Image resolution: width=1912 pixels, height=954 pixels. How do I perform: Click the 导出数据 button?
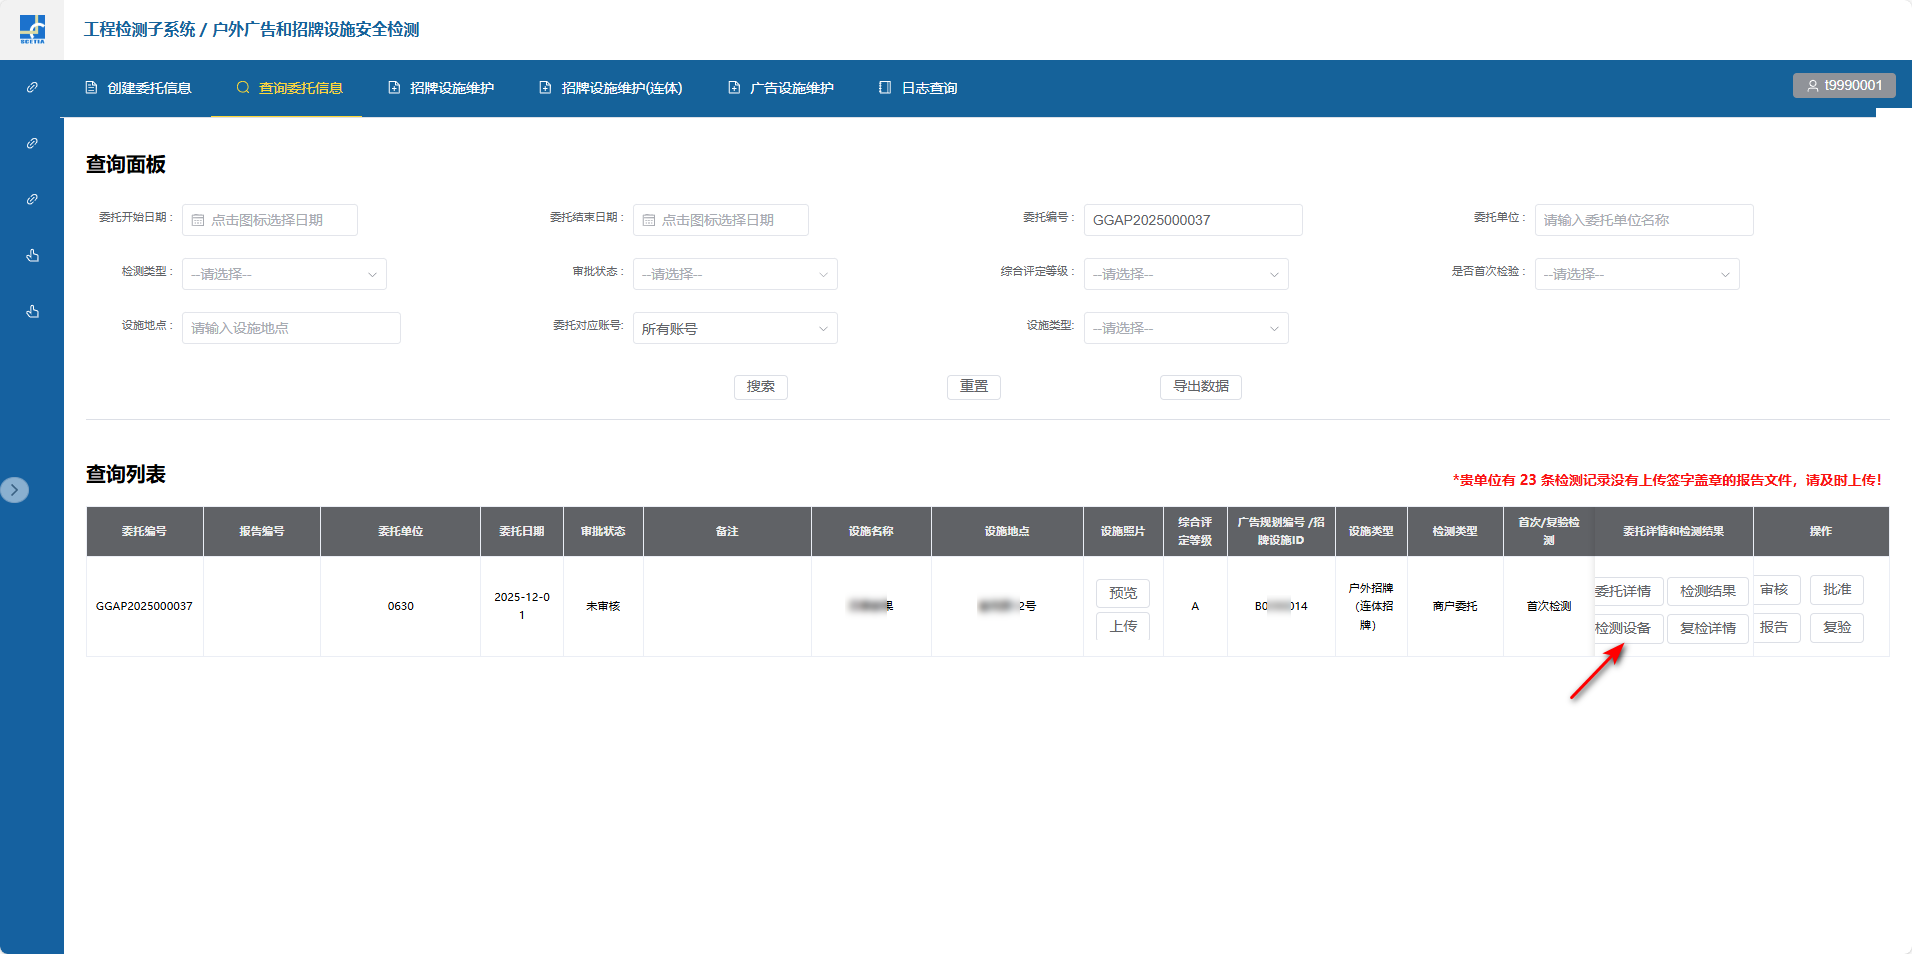(1200, 387)
